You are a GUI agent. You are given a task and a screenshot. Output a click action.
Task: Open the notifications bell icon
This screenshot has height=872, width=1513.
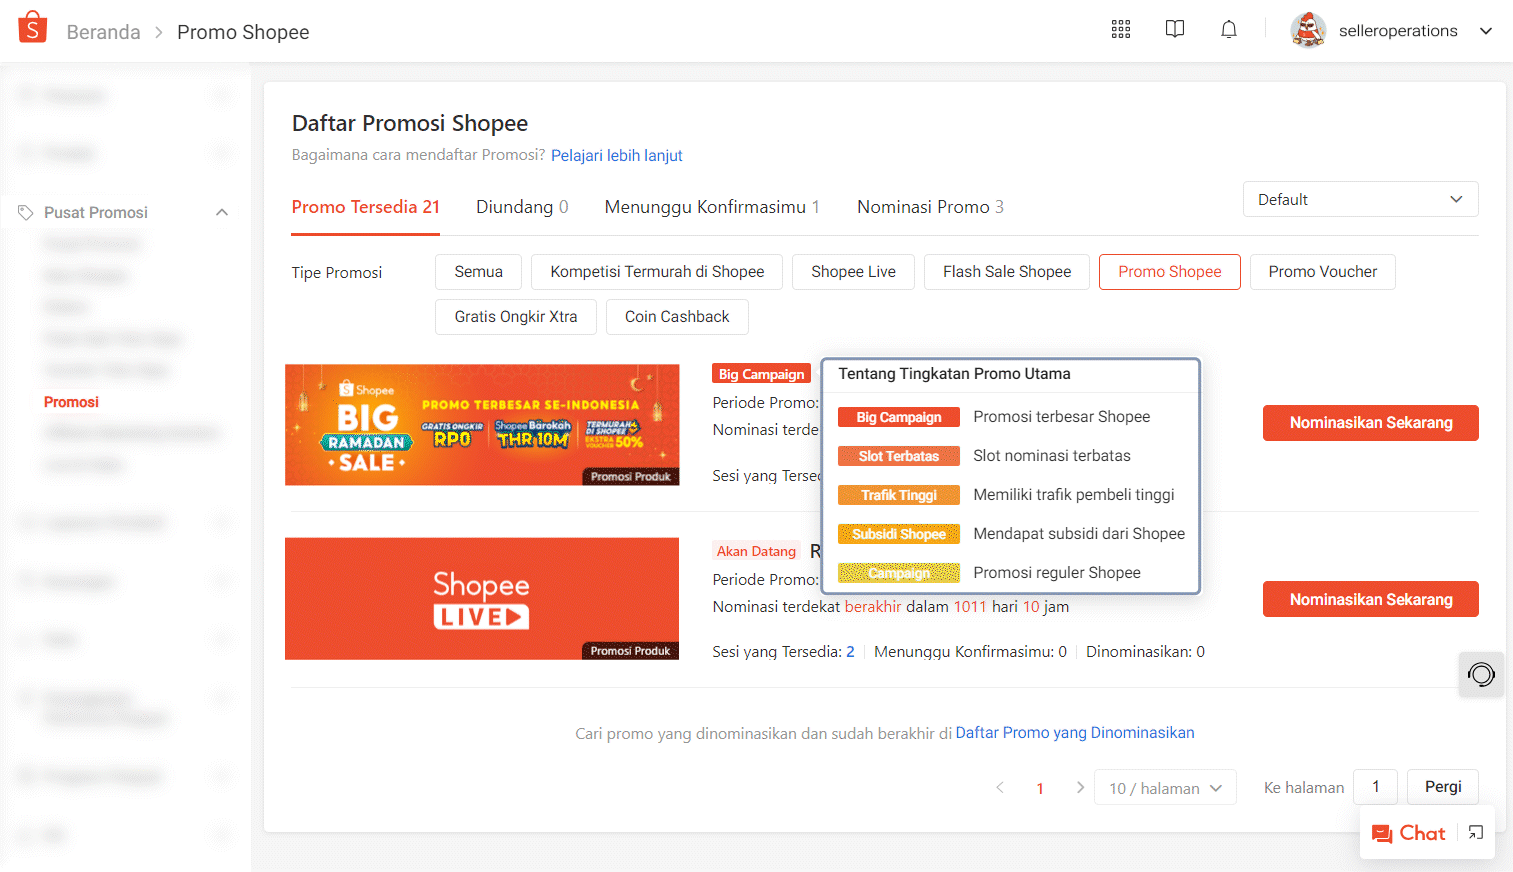(1229, 29)
